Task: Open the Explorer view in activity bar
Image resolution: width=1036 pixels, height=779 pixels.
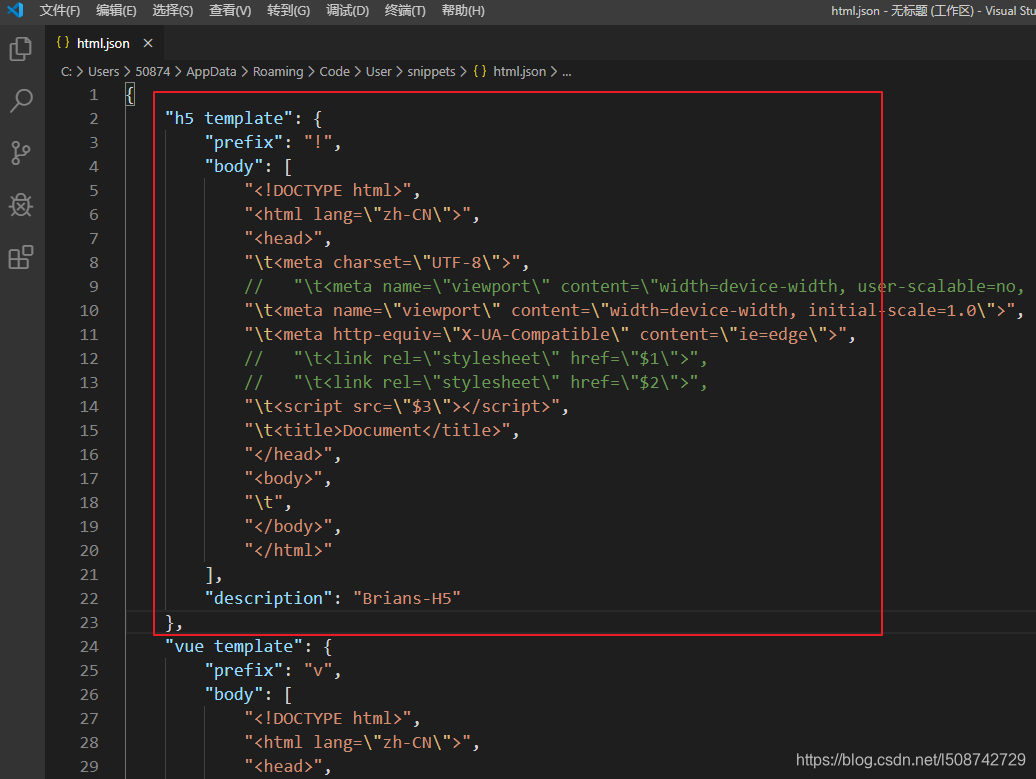Action: coord(20,49)
